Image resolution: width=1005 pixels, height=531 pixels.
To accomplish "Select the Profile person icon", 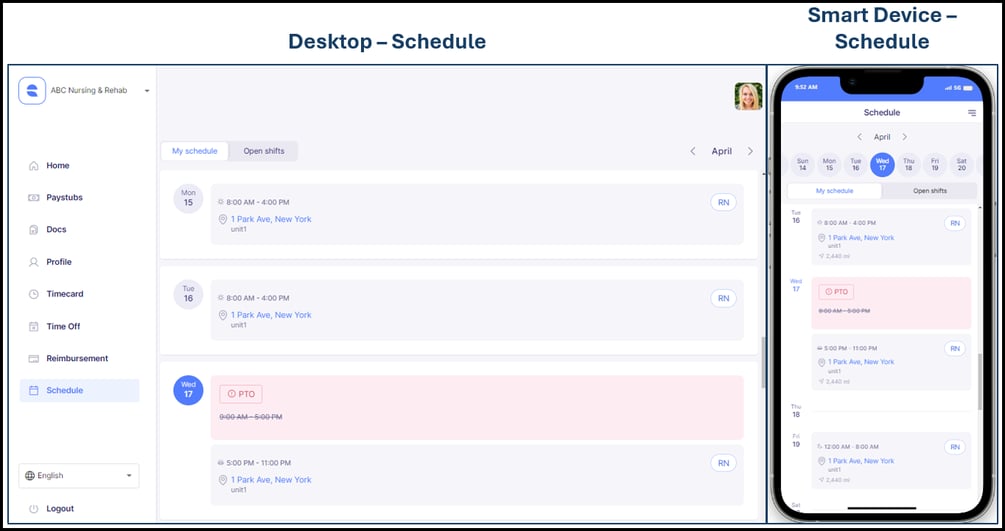I will [x=34, y=262].
